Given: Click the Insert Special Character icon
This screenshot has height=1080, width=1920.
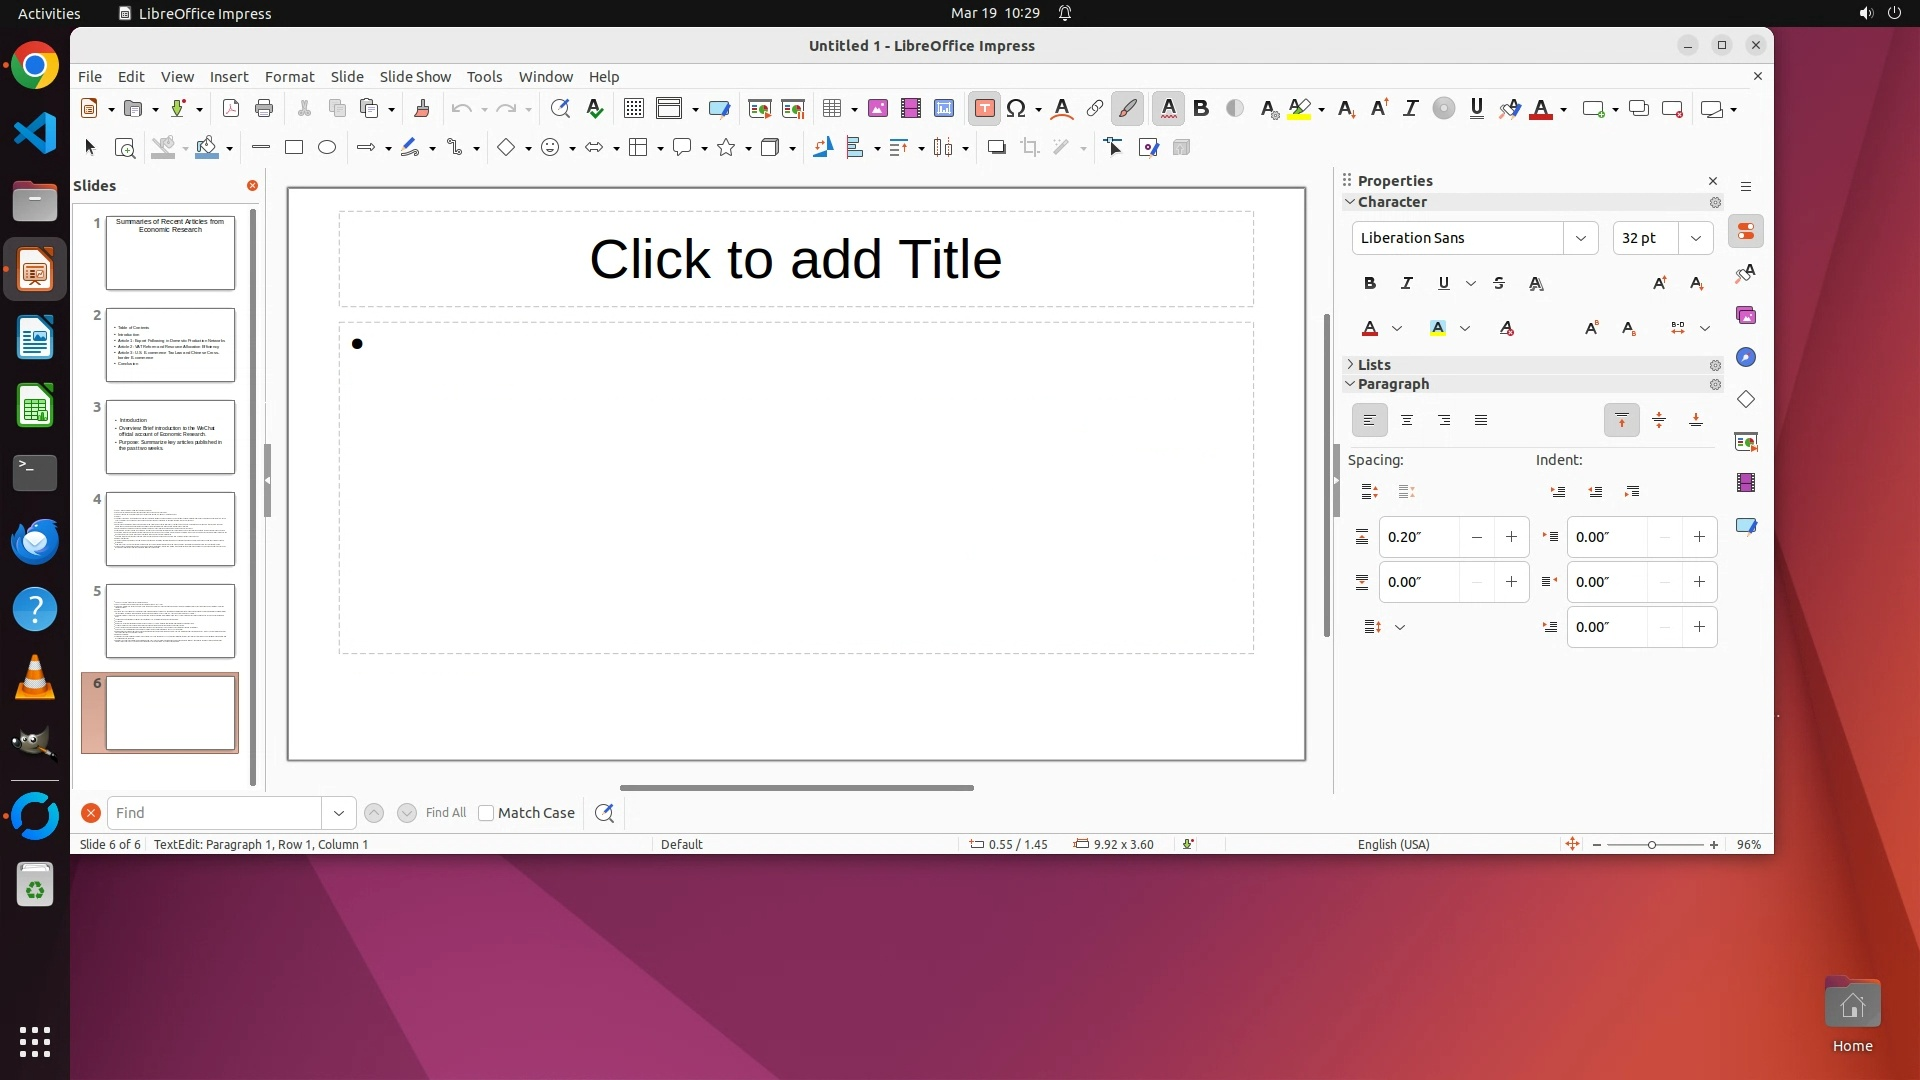Looking at the screenshot, I should point(1016,109).
